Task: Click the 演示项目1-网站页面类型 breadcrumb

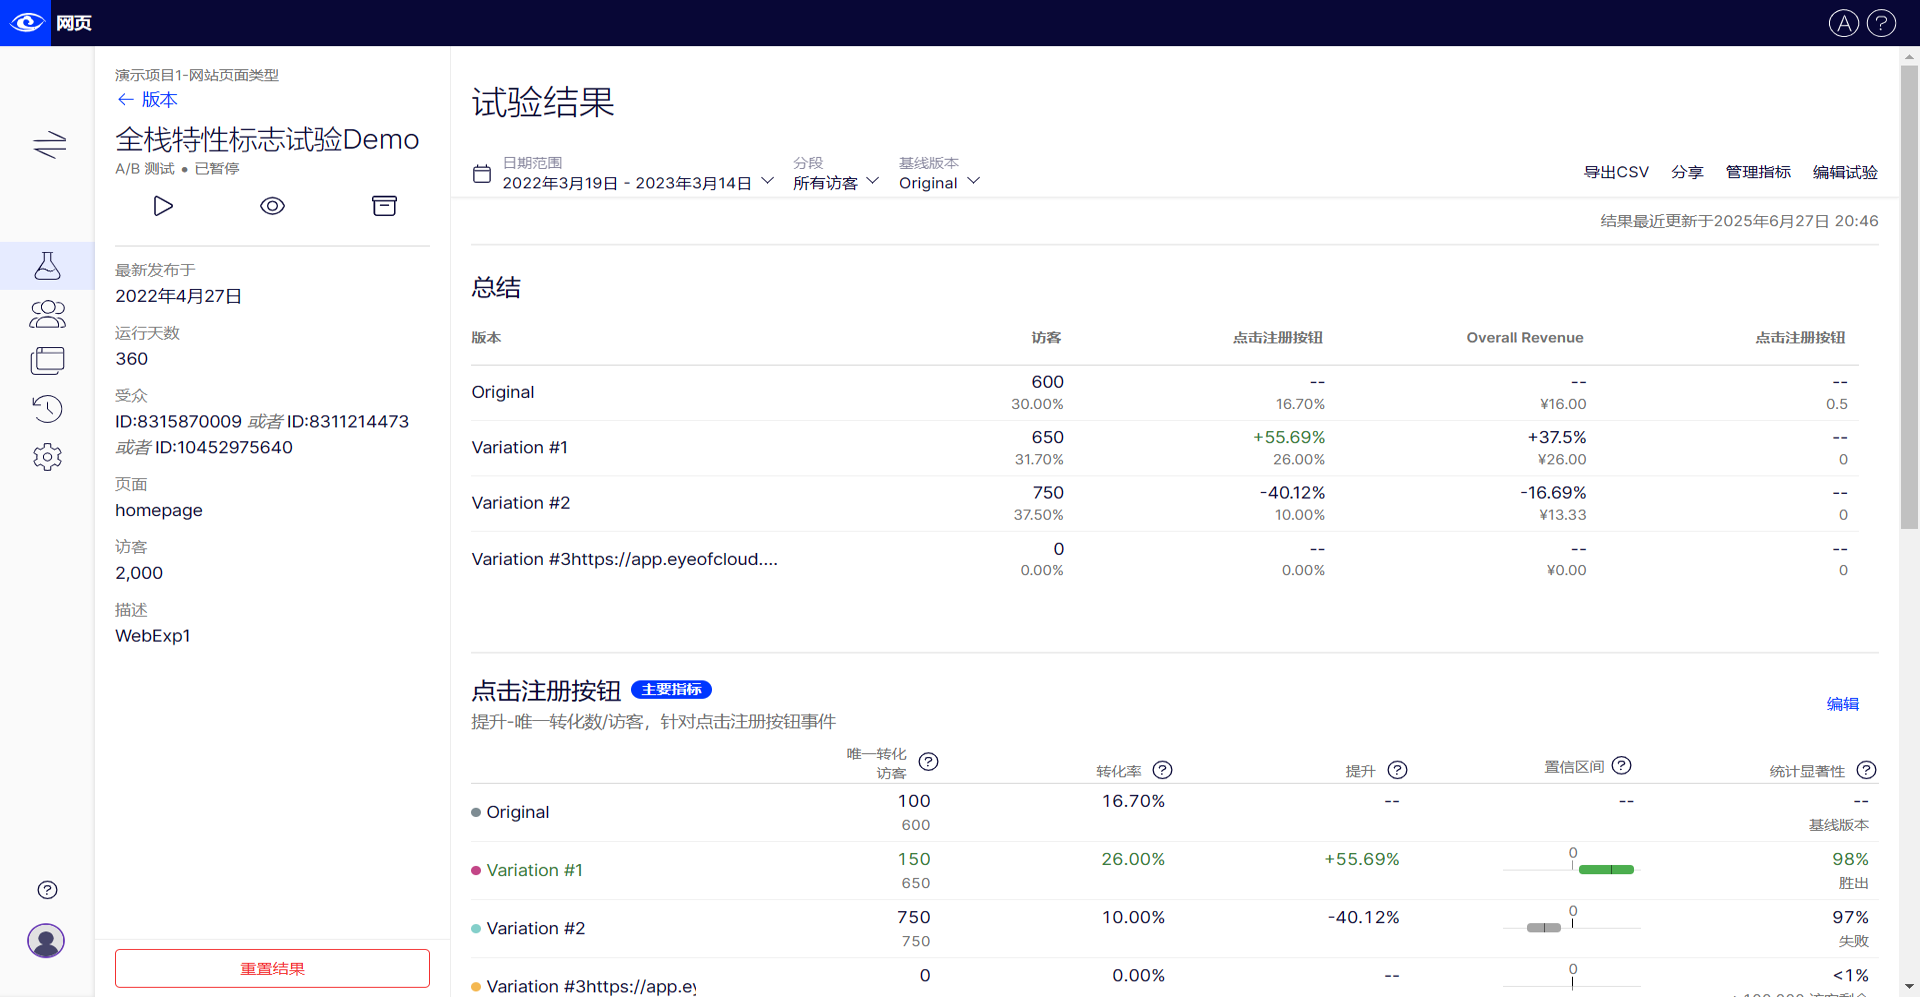Action: (197, 75)
